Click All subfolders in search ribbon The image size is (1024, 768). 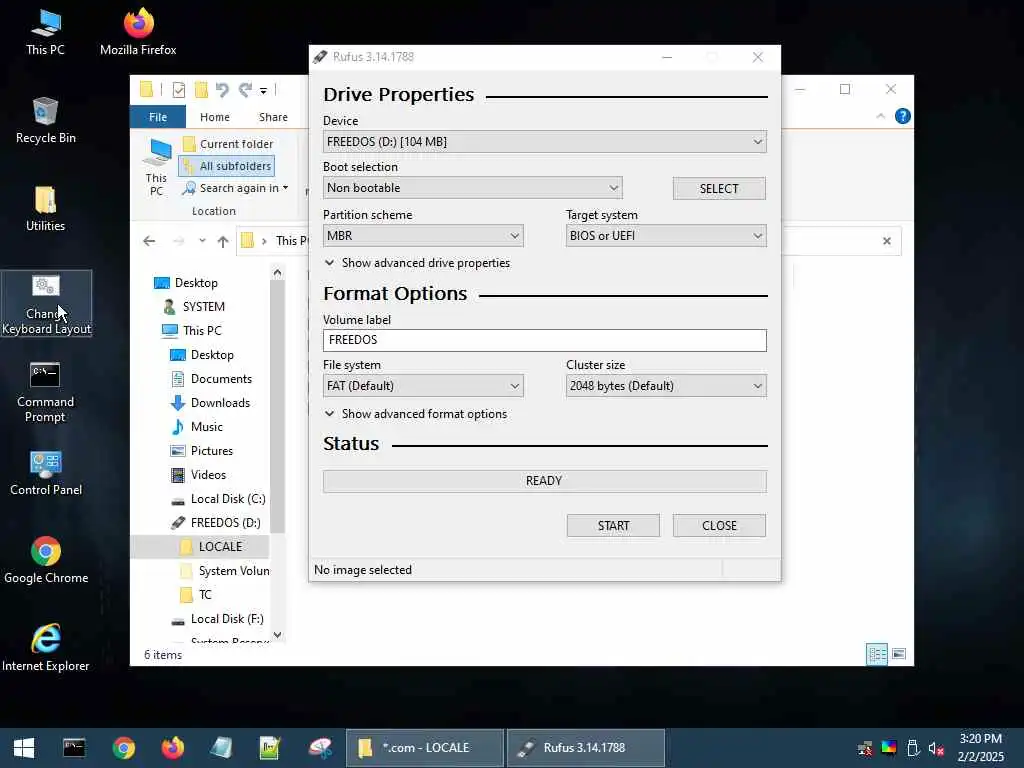(x=227, y=166)
